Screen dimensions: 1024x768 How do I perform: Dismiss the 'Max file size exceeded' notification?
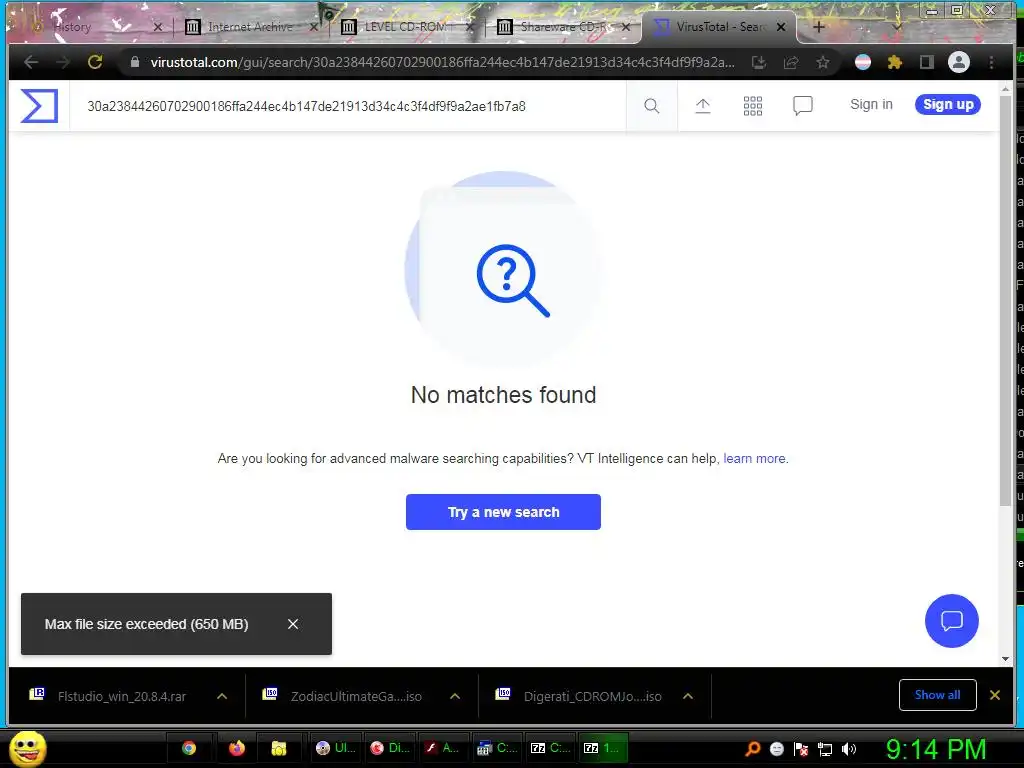coord(293,624)
